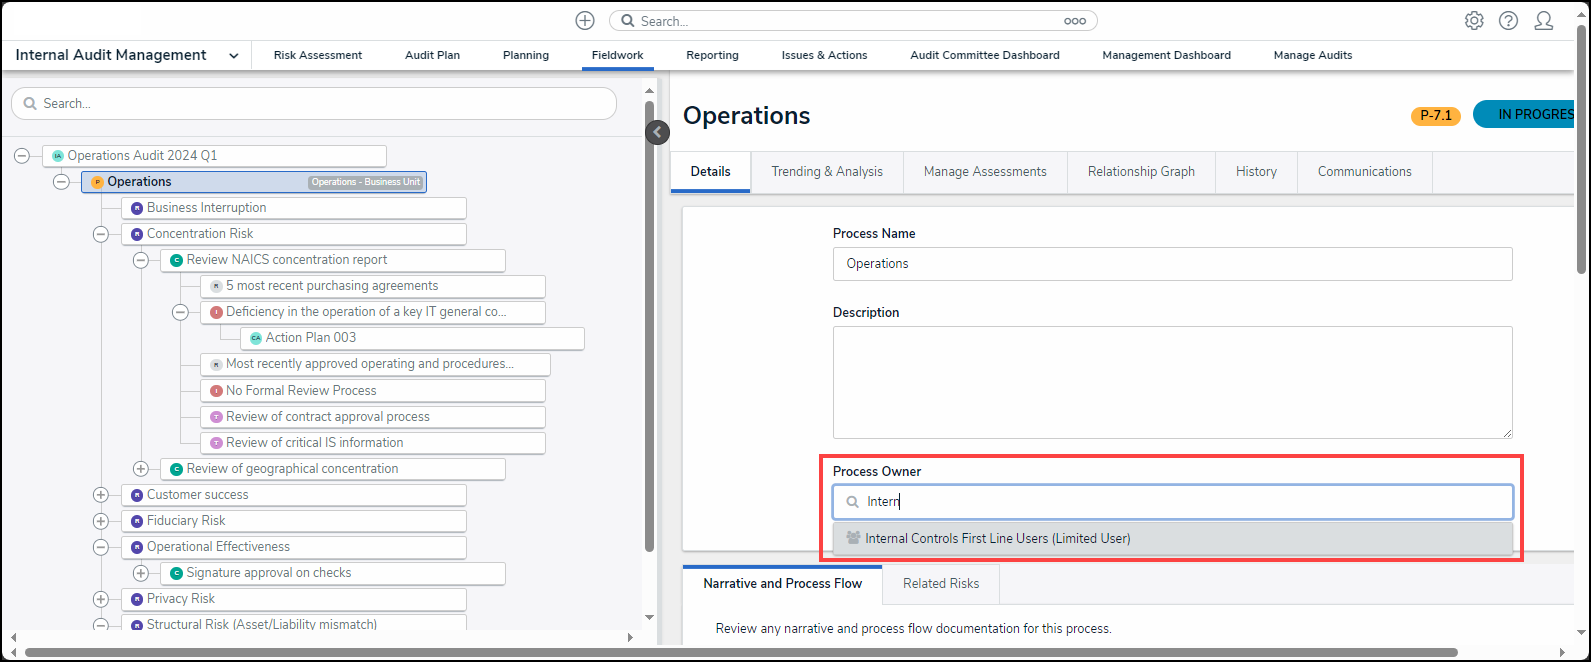Switch to the Trending & Analysis tab
Viewport: 1591px width, 662px height.
826,172
